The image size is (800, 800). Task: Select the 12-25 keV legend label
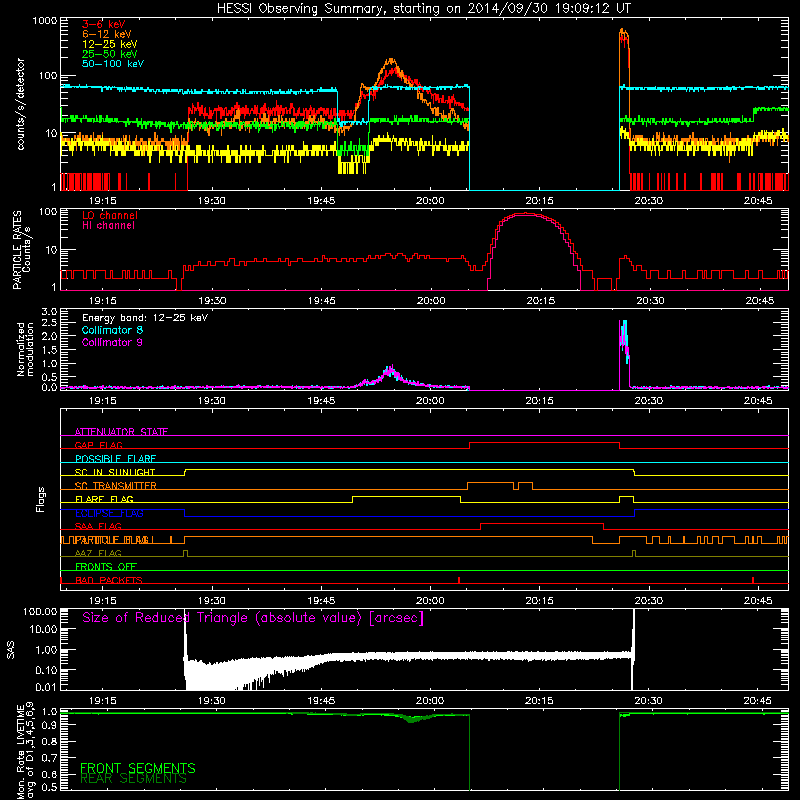109,44
